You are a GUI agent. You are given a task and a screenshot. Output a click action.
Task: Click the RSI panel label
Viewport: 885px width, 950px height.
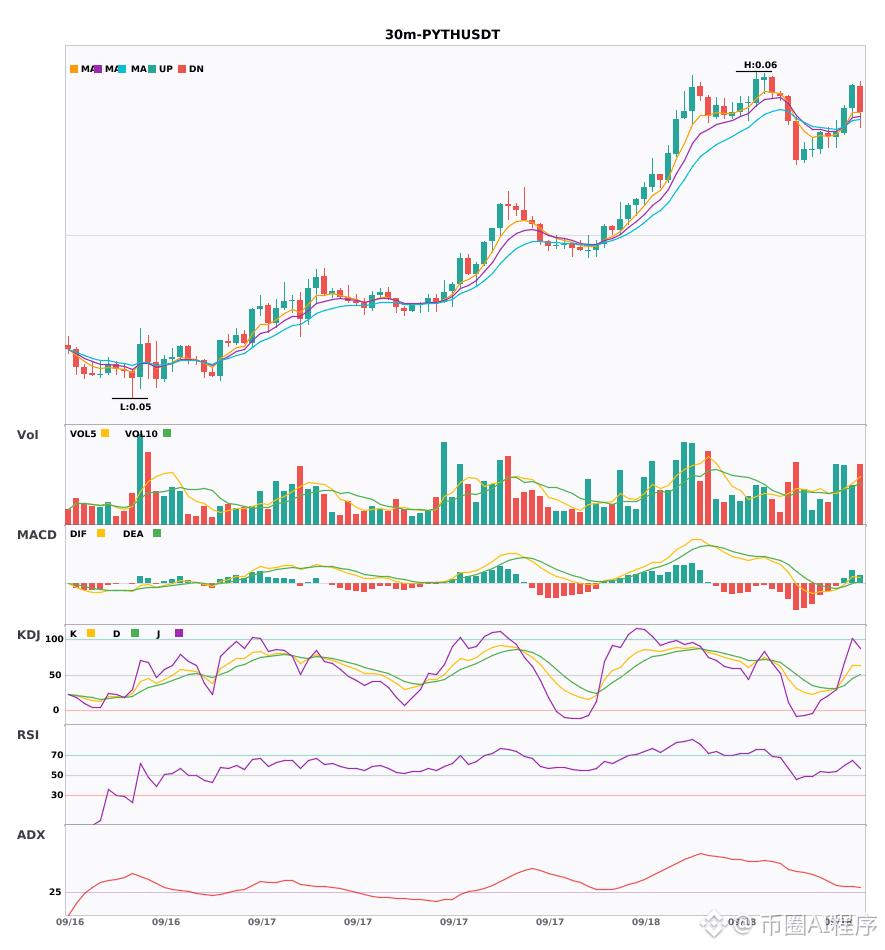(x=28, y=735)
